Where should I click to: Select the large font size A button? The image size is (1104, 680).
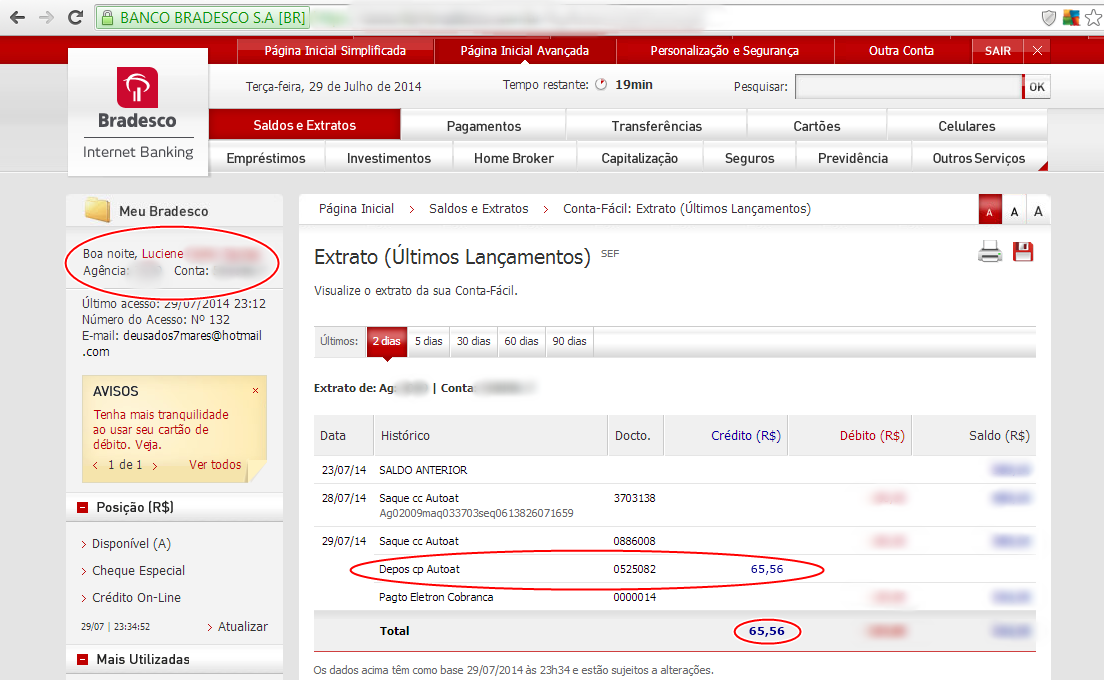pyautogui.click(x=1038, y=211)
